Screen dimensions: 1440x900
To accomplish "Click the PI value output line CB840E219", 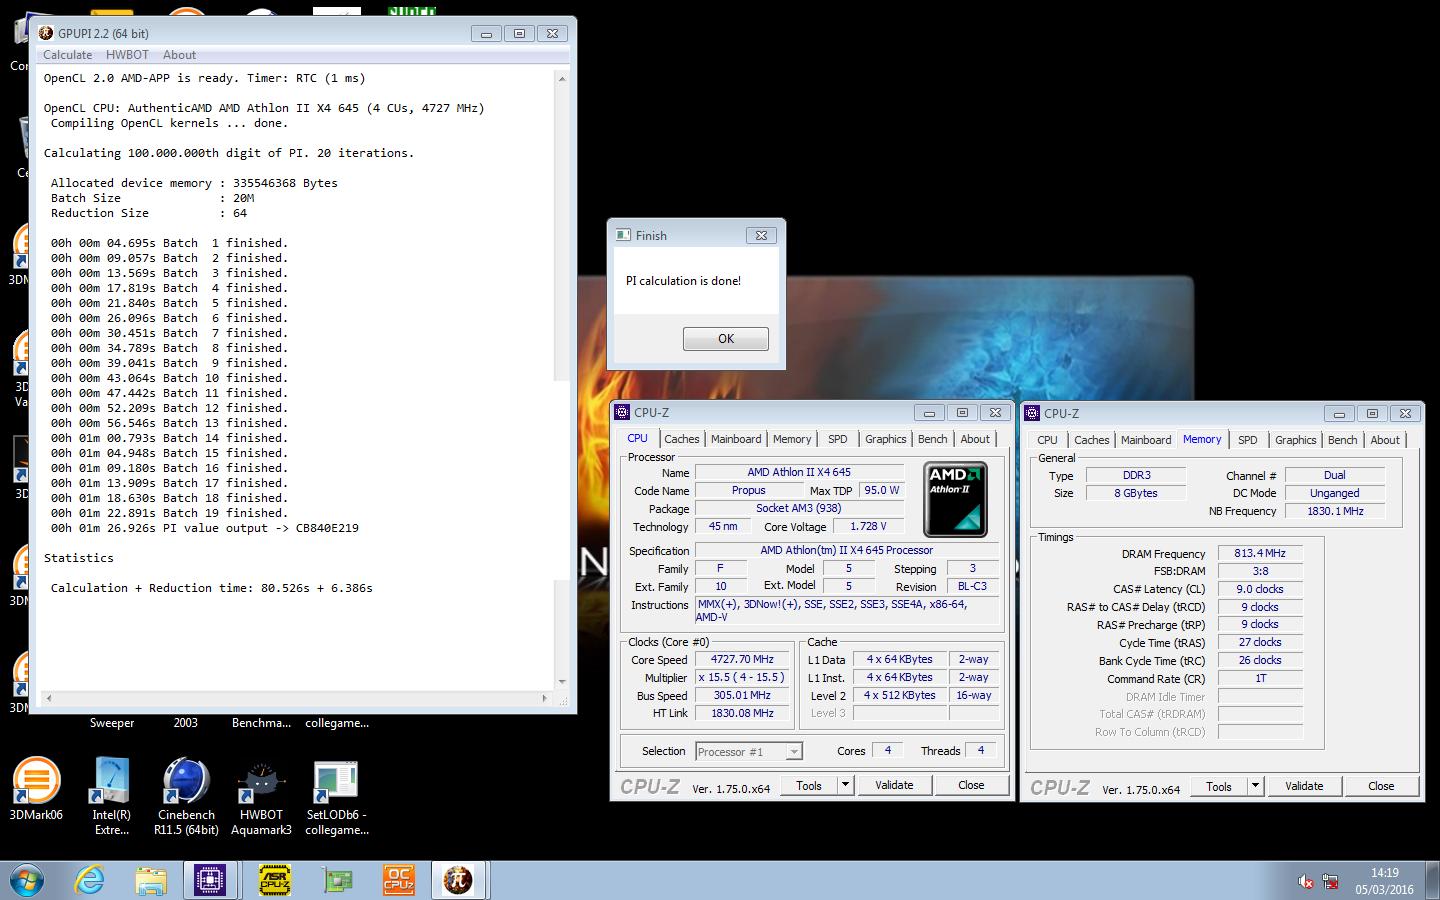I will click(205, 528).
